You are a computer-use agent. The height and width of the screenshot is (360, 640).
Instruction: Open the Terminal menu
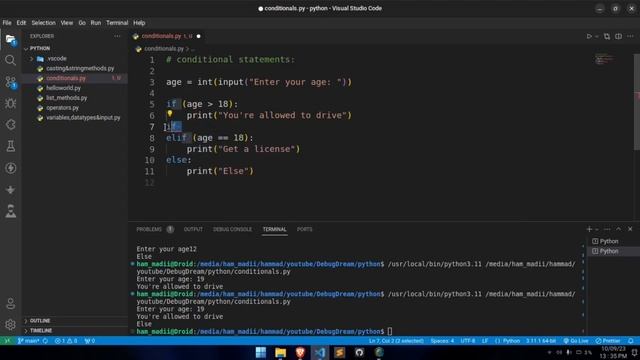point(117,23)
